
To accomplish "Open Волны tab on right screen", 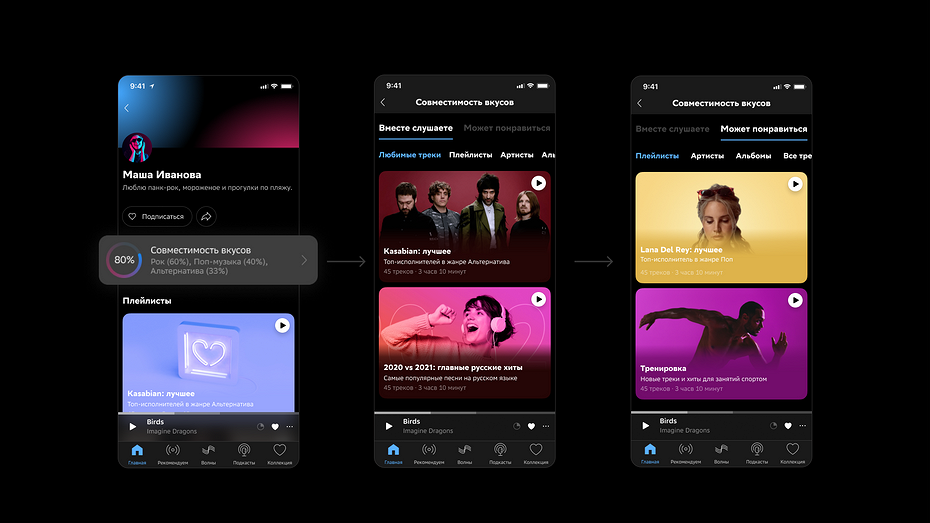I will 721,453.
